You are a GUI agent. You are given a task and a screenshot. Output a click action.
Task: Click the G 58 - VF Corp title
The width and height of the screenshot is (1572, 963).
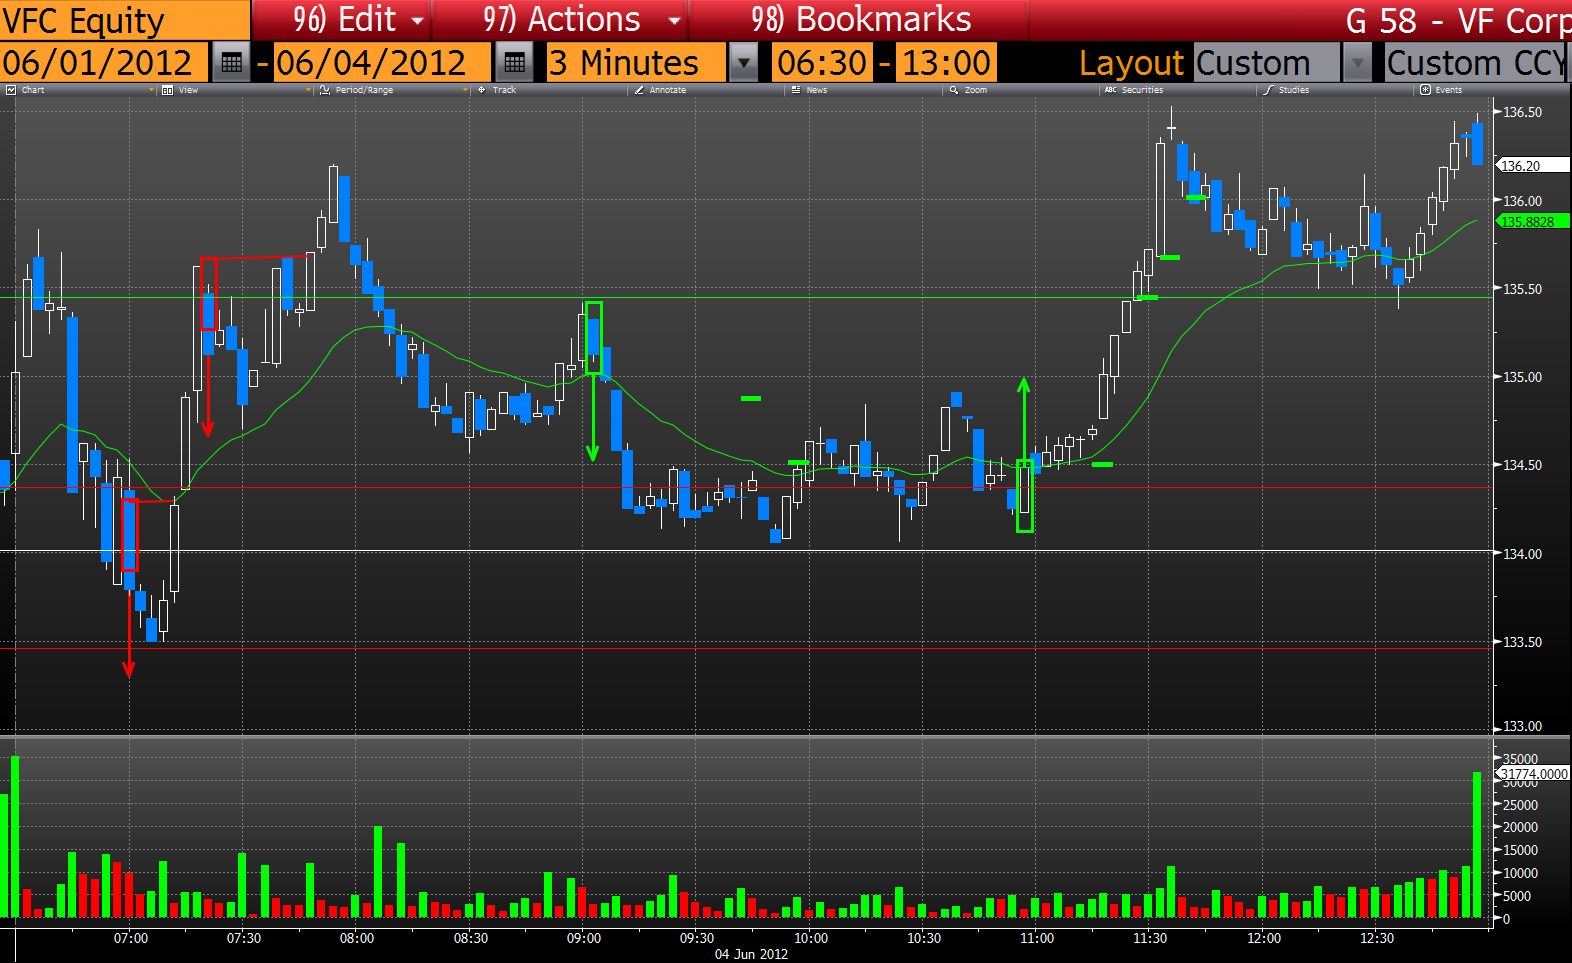(1458, 20)
